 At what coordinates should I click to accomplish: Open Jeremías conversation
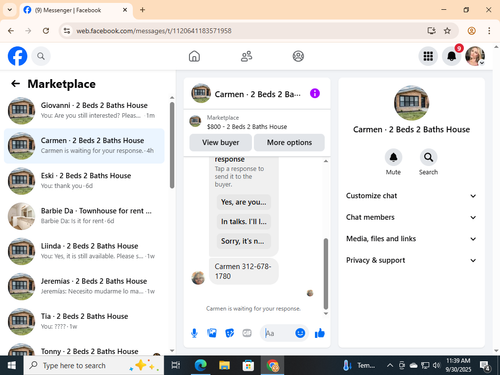(84, 286)
